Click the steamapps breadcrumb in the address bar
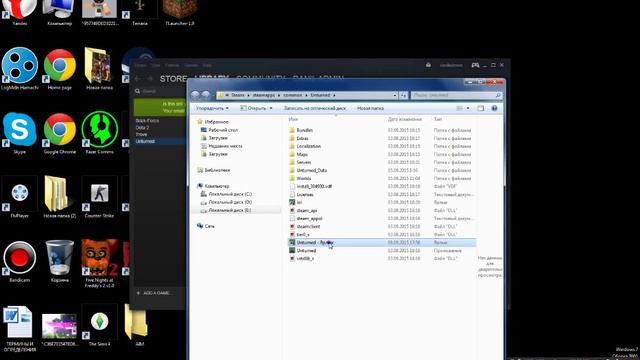Image resolution: width=640 pixels, height=360 pixels. coord(263,95)
